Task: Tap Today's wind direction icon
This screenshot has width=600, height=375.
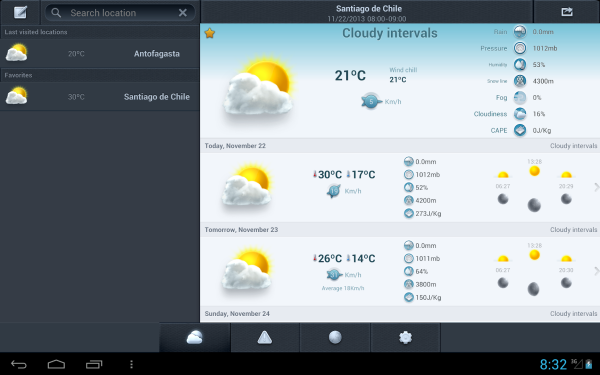Action: [x=334, y=191]
